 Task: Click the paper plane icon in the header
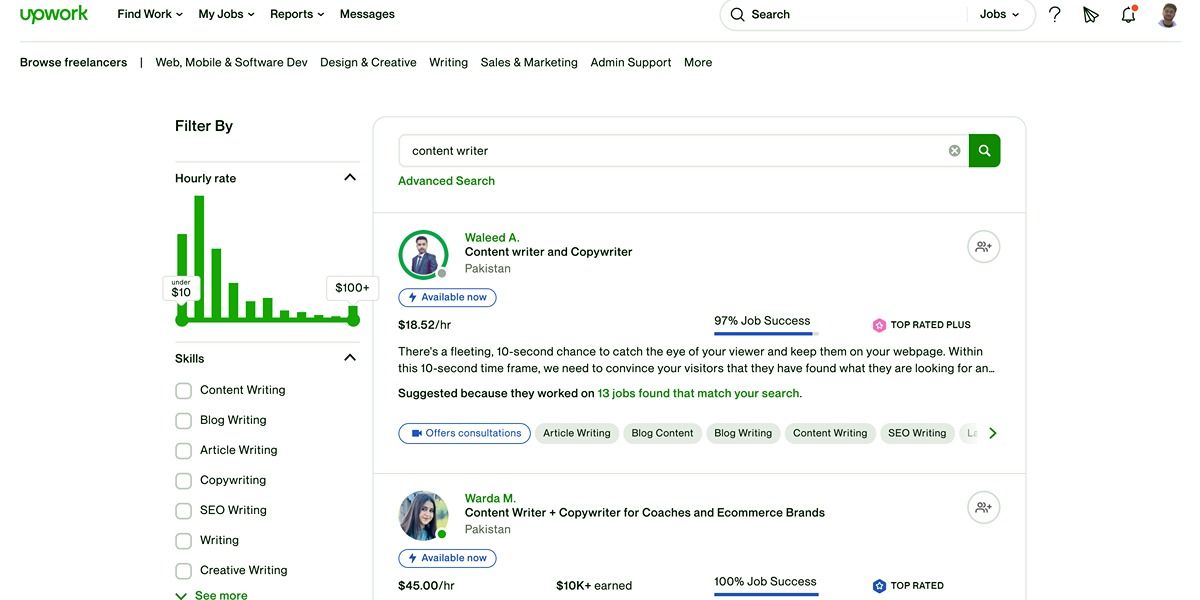click(x=1090, y=14)
